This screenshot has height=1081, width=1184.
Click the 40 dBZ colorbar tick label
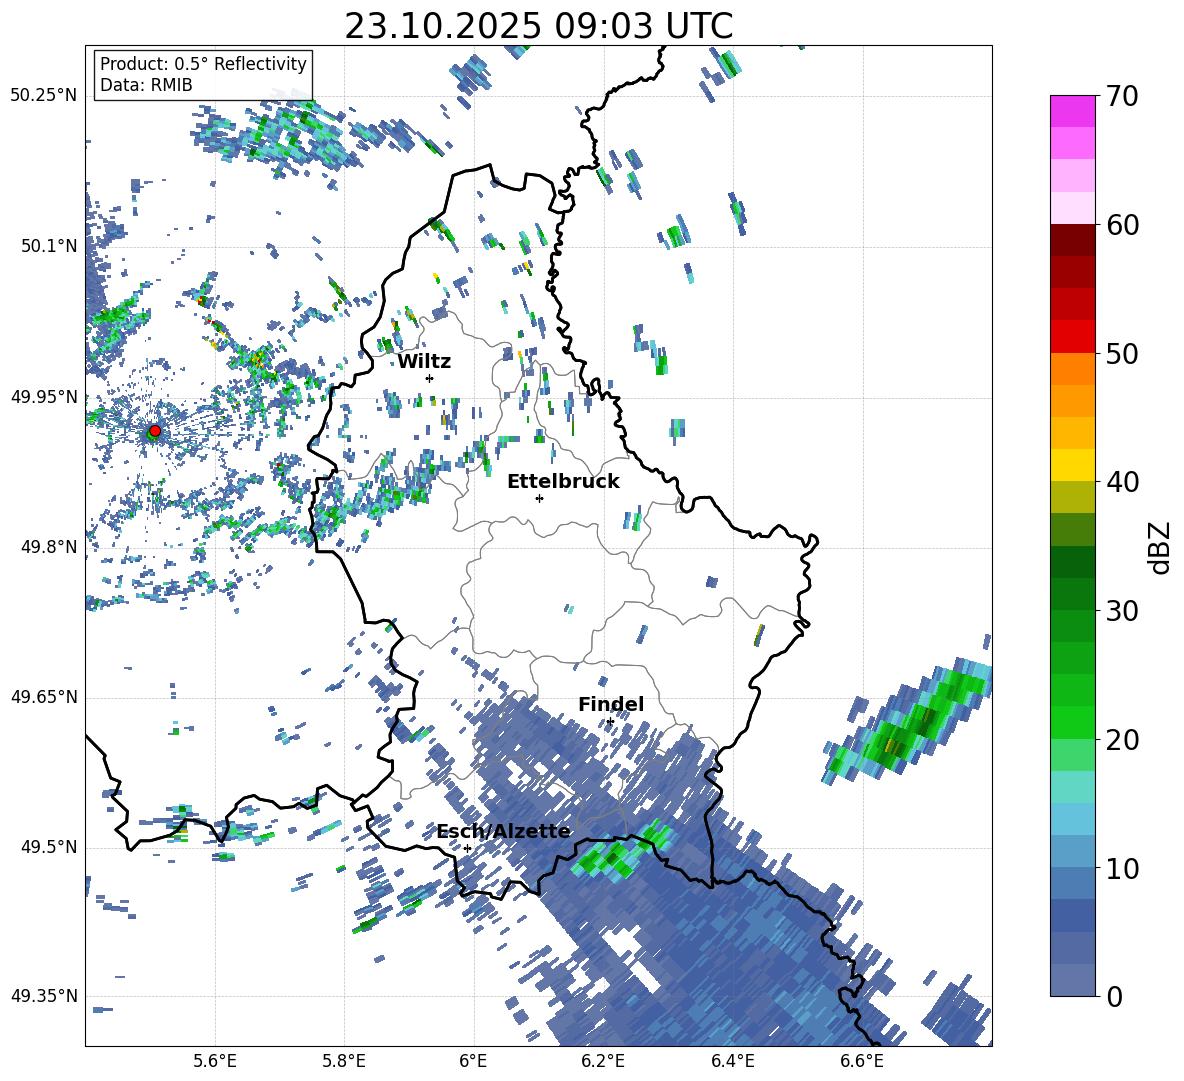click(1122, 482)
